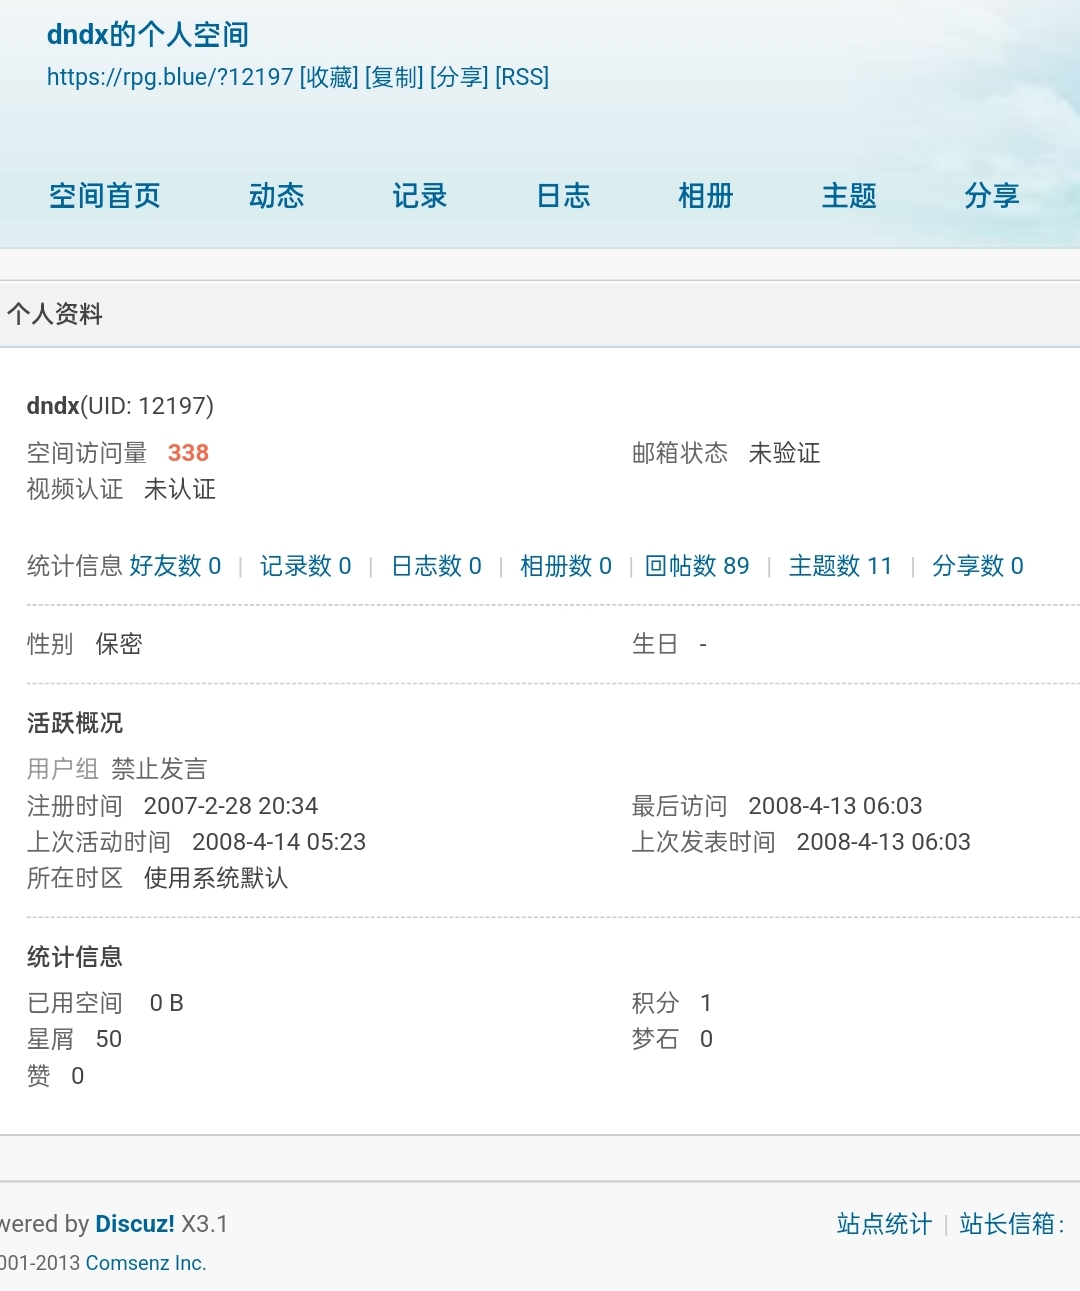
Task: Click the 性别 value 保密
Action: [x=119, y=644]
